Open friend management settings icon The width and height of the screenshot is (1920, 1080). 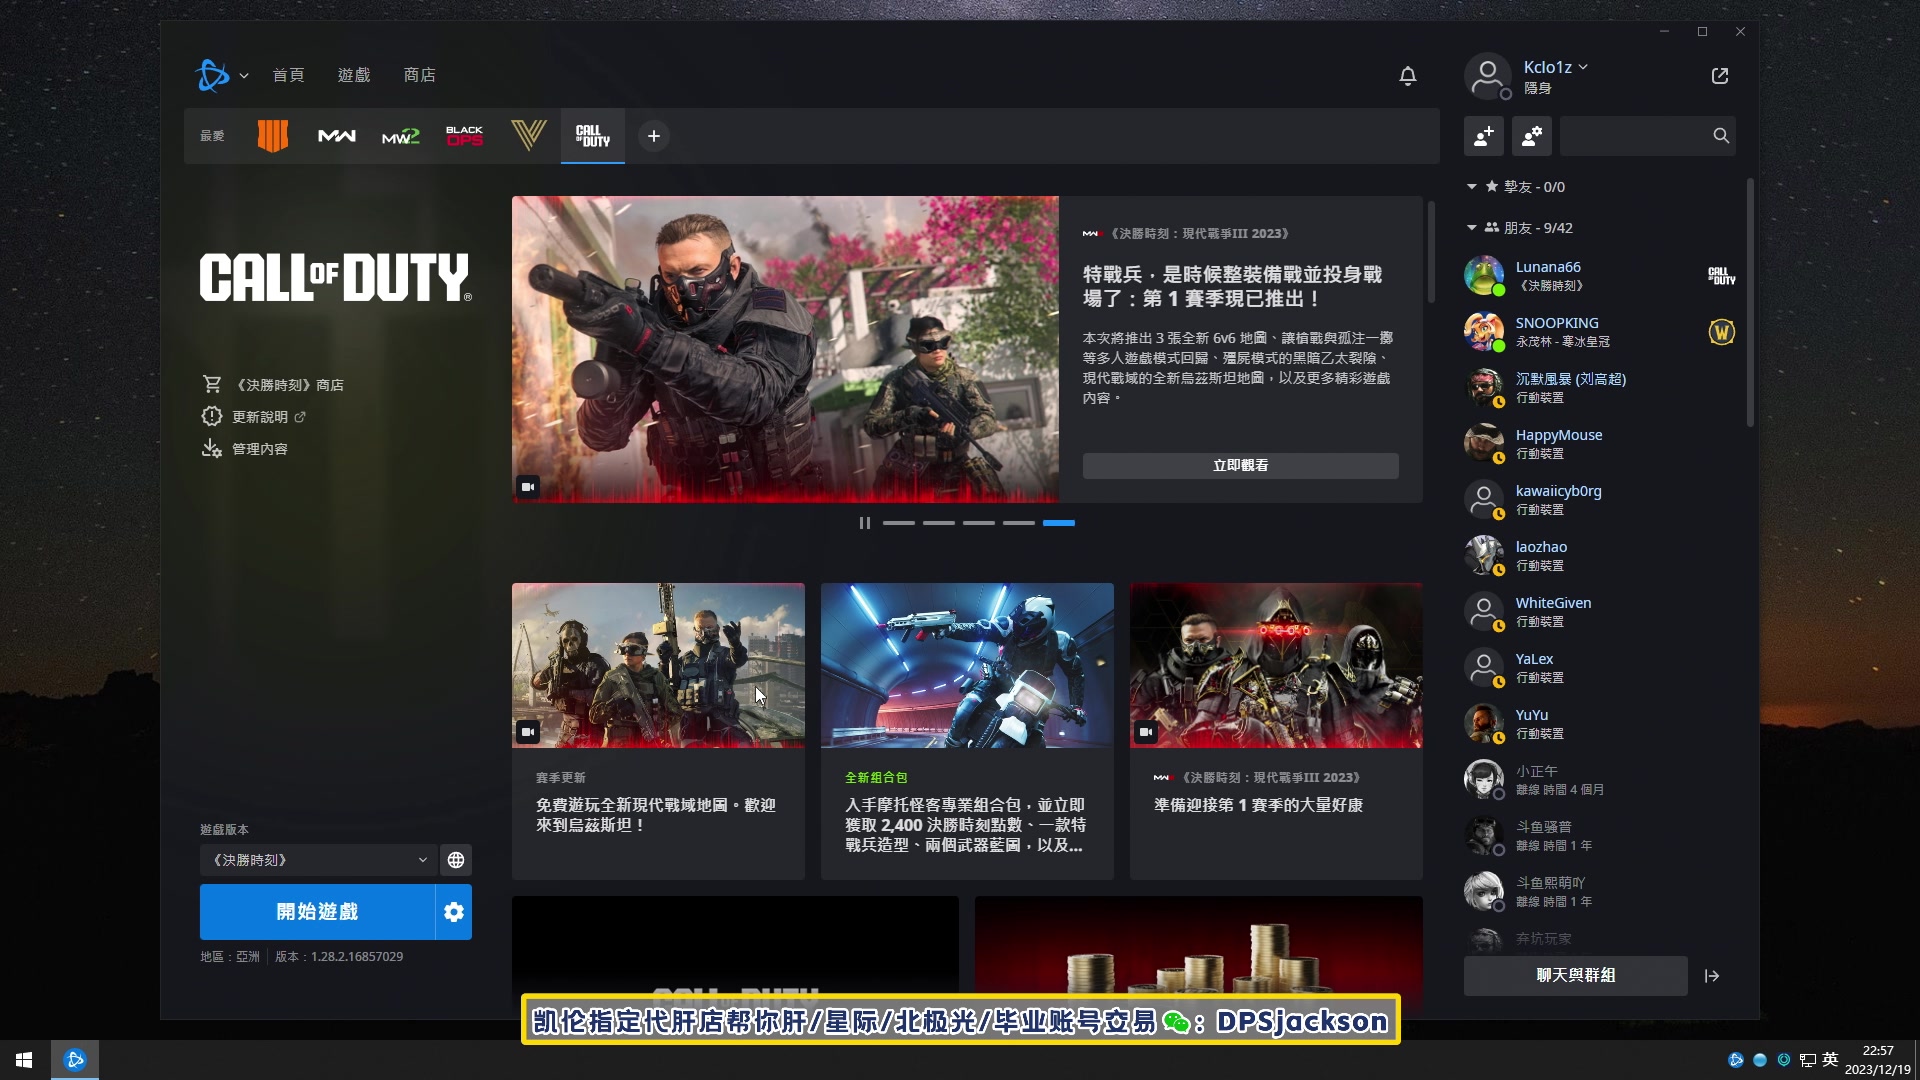pos(1532,136)
